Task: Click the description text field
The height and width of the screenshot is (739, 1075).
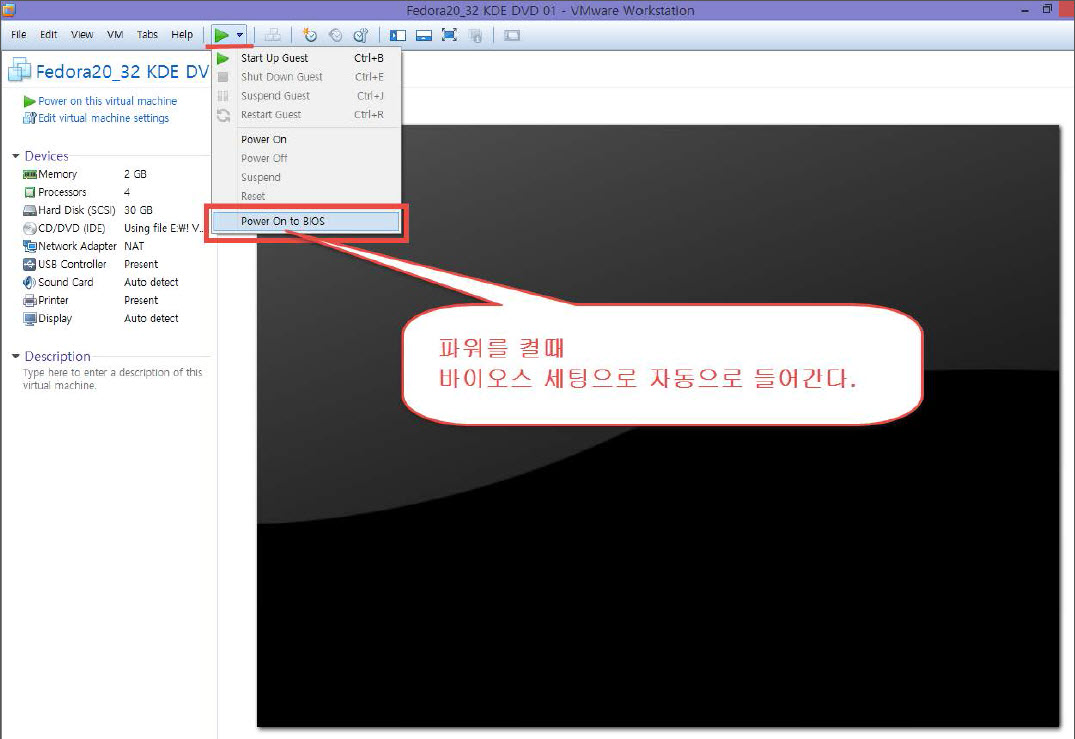Action: coord(113,379)
